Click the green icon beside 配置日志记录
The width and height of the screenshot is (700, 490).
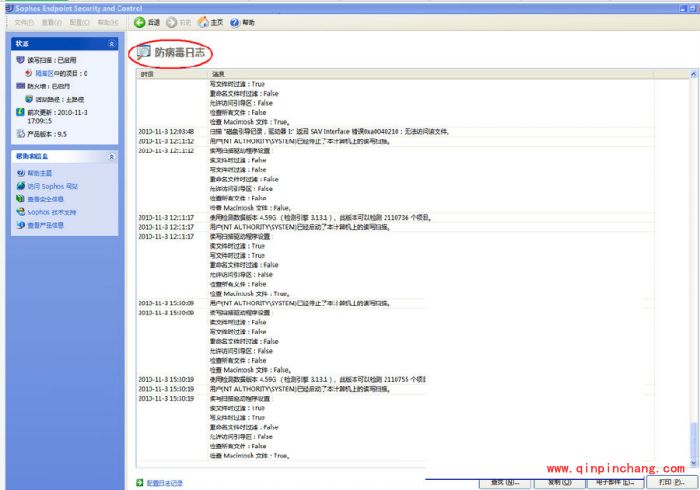(x=140, y=483)
